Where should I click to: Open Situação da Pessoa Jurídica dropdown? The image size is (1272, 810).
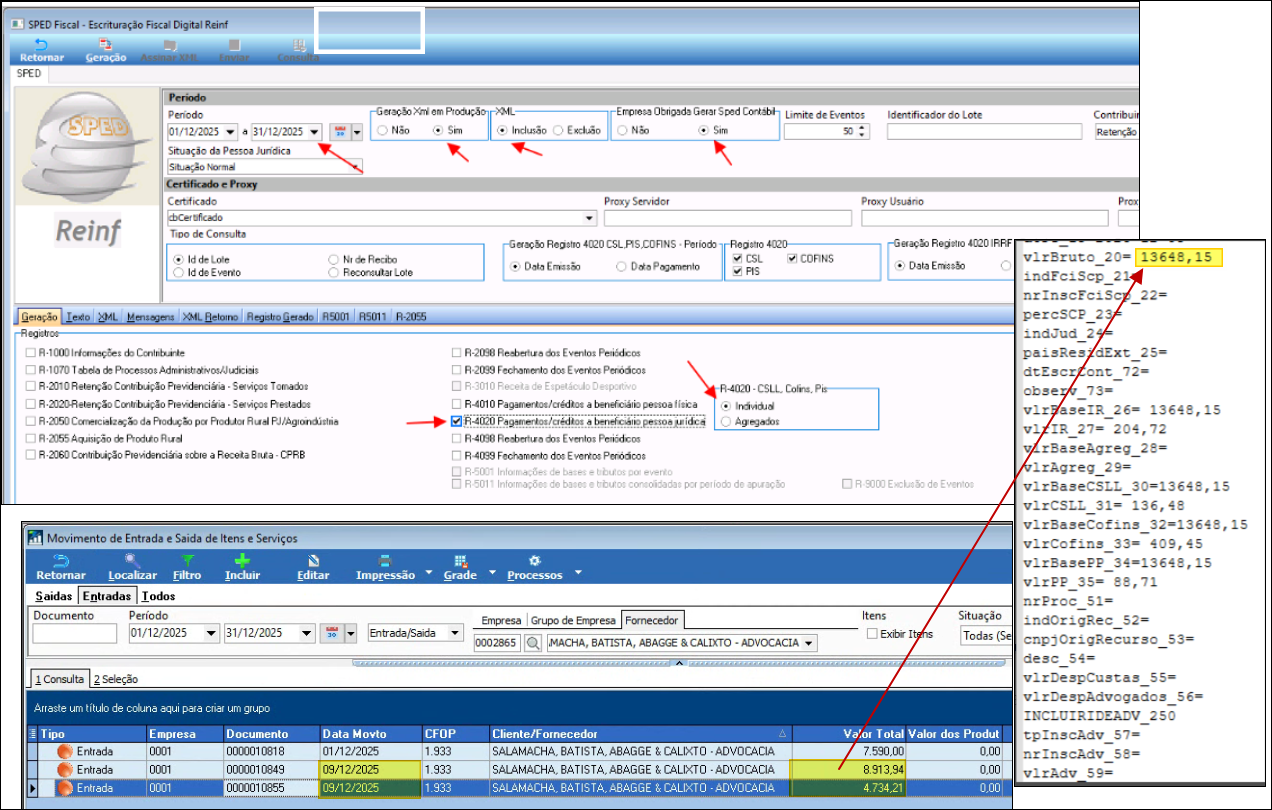[355, 167]
